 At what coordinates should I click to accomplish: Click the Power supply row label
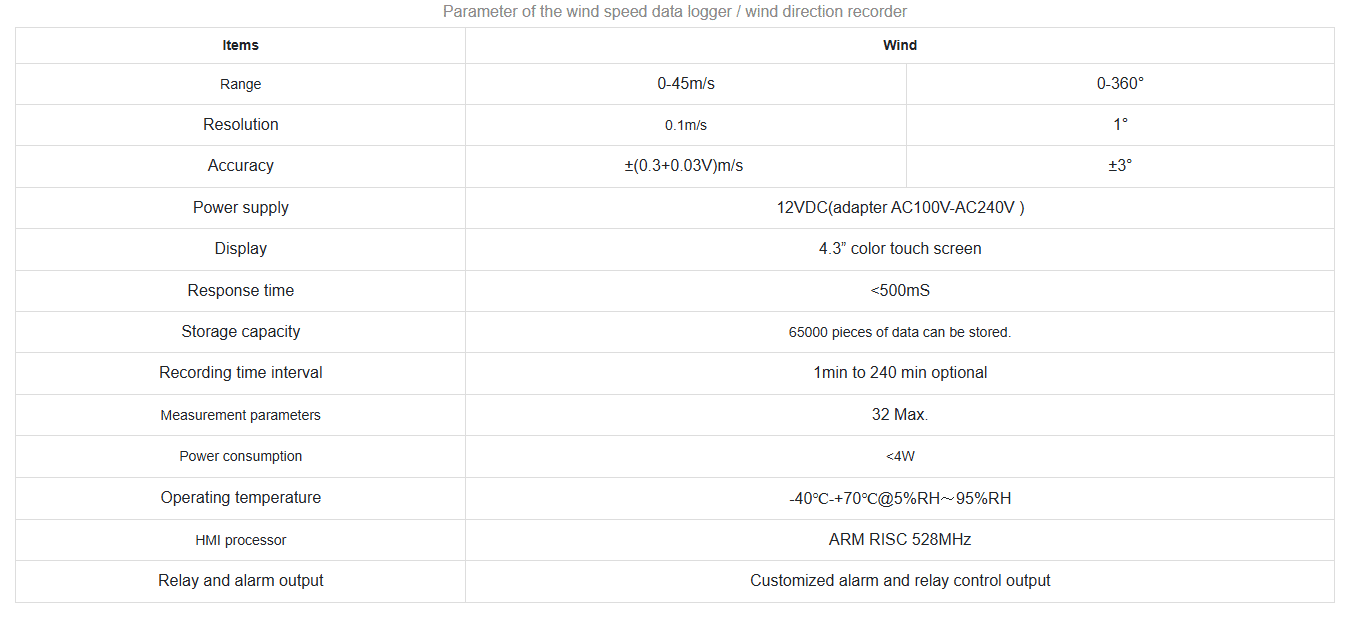240,208
